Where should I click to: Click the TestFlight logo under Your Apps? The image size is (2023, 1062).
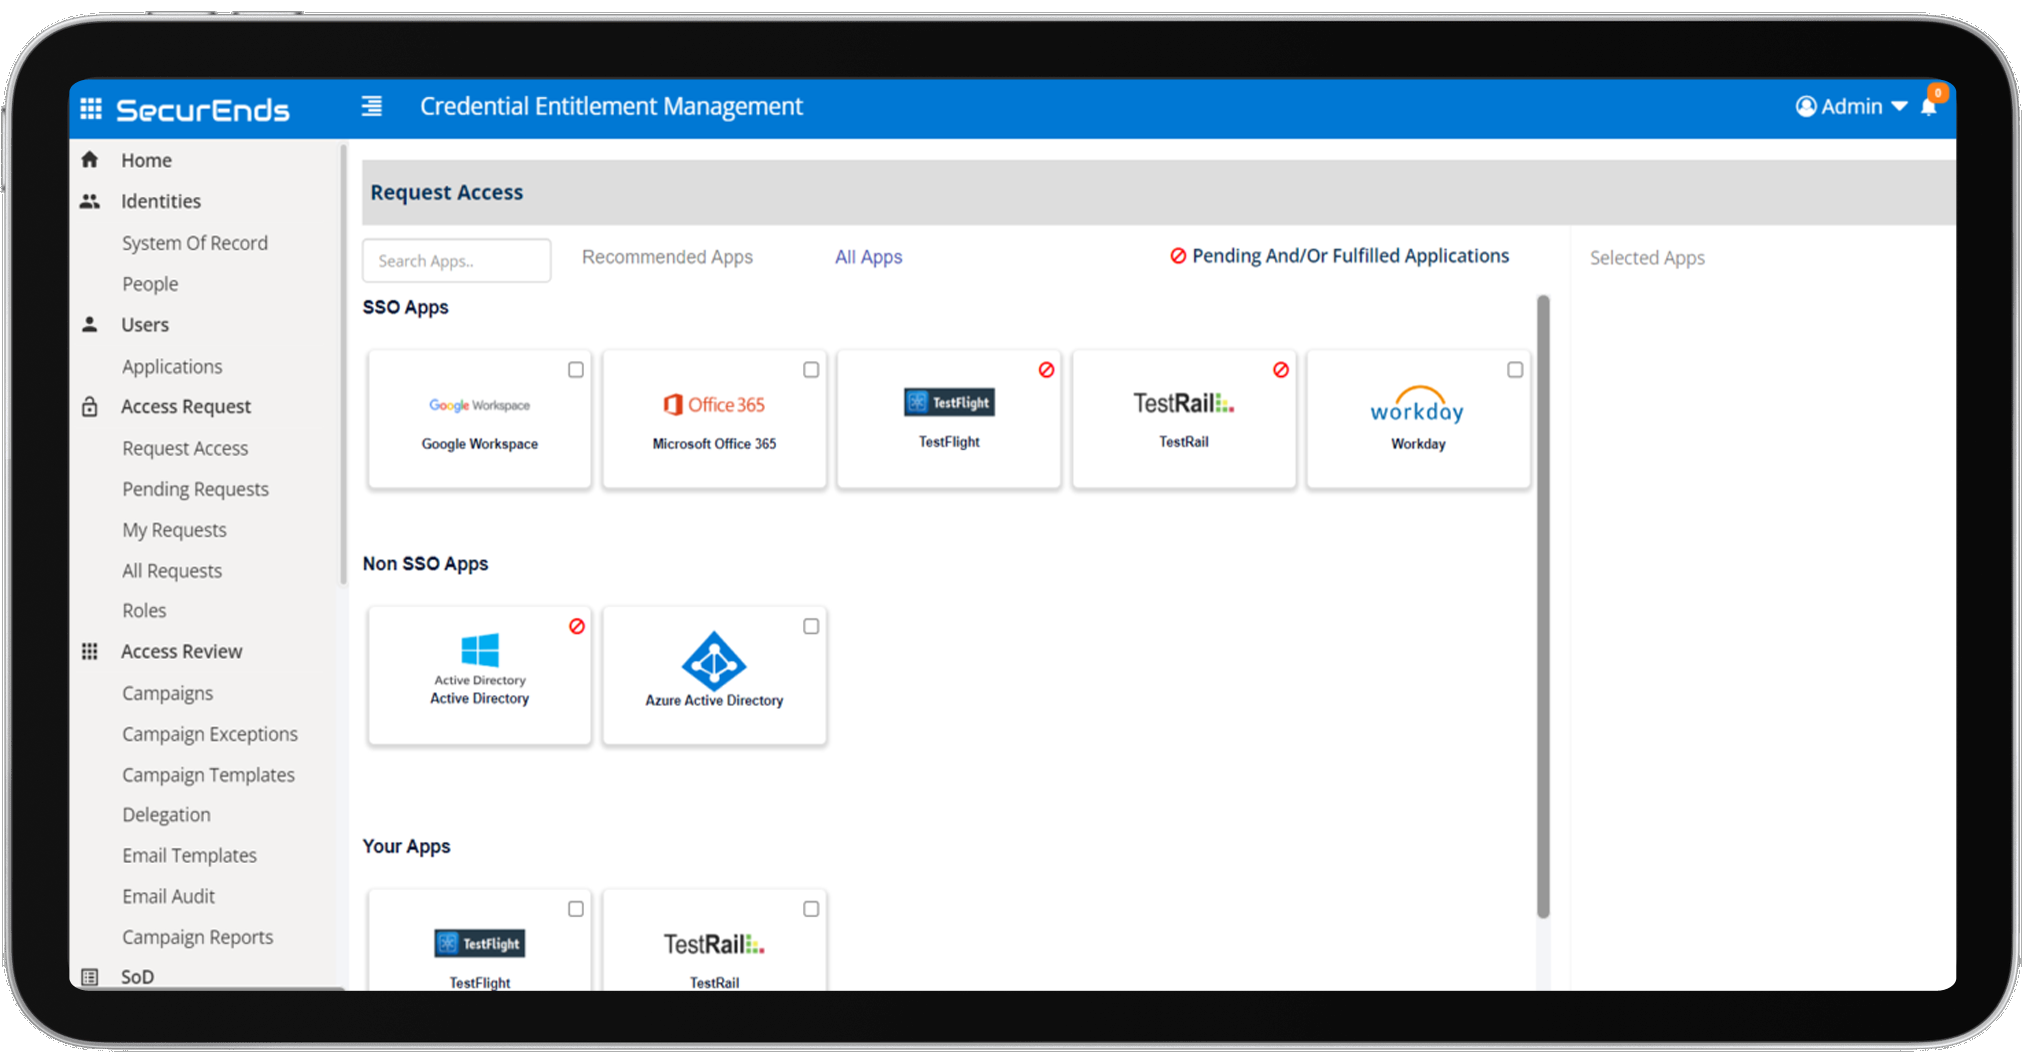tap(480, 943)
